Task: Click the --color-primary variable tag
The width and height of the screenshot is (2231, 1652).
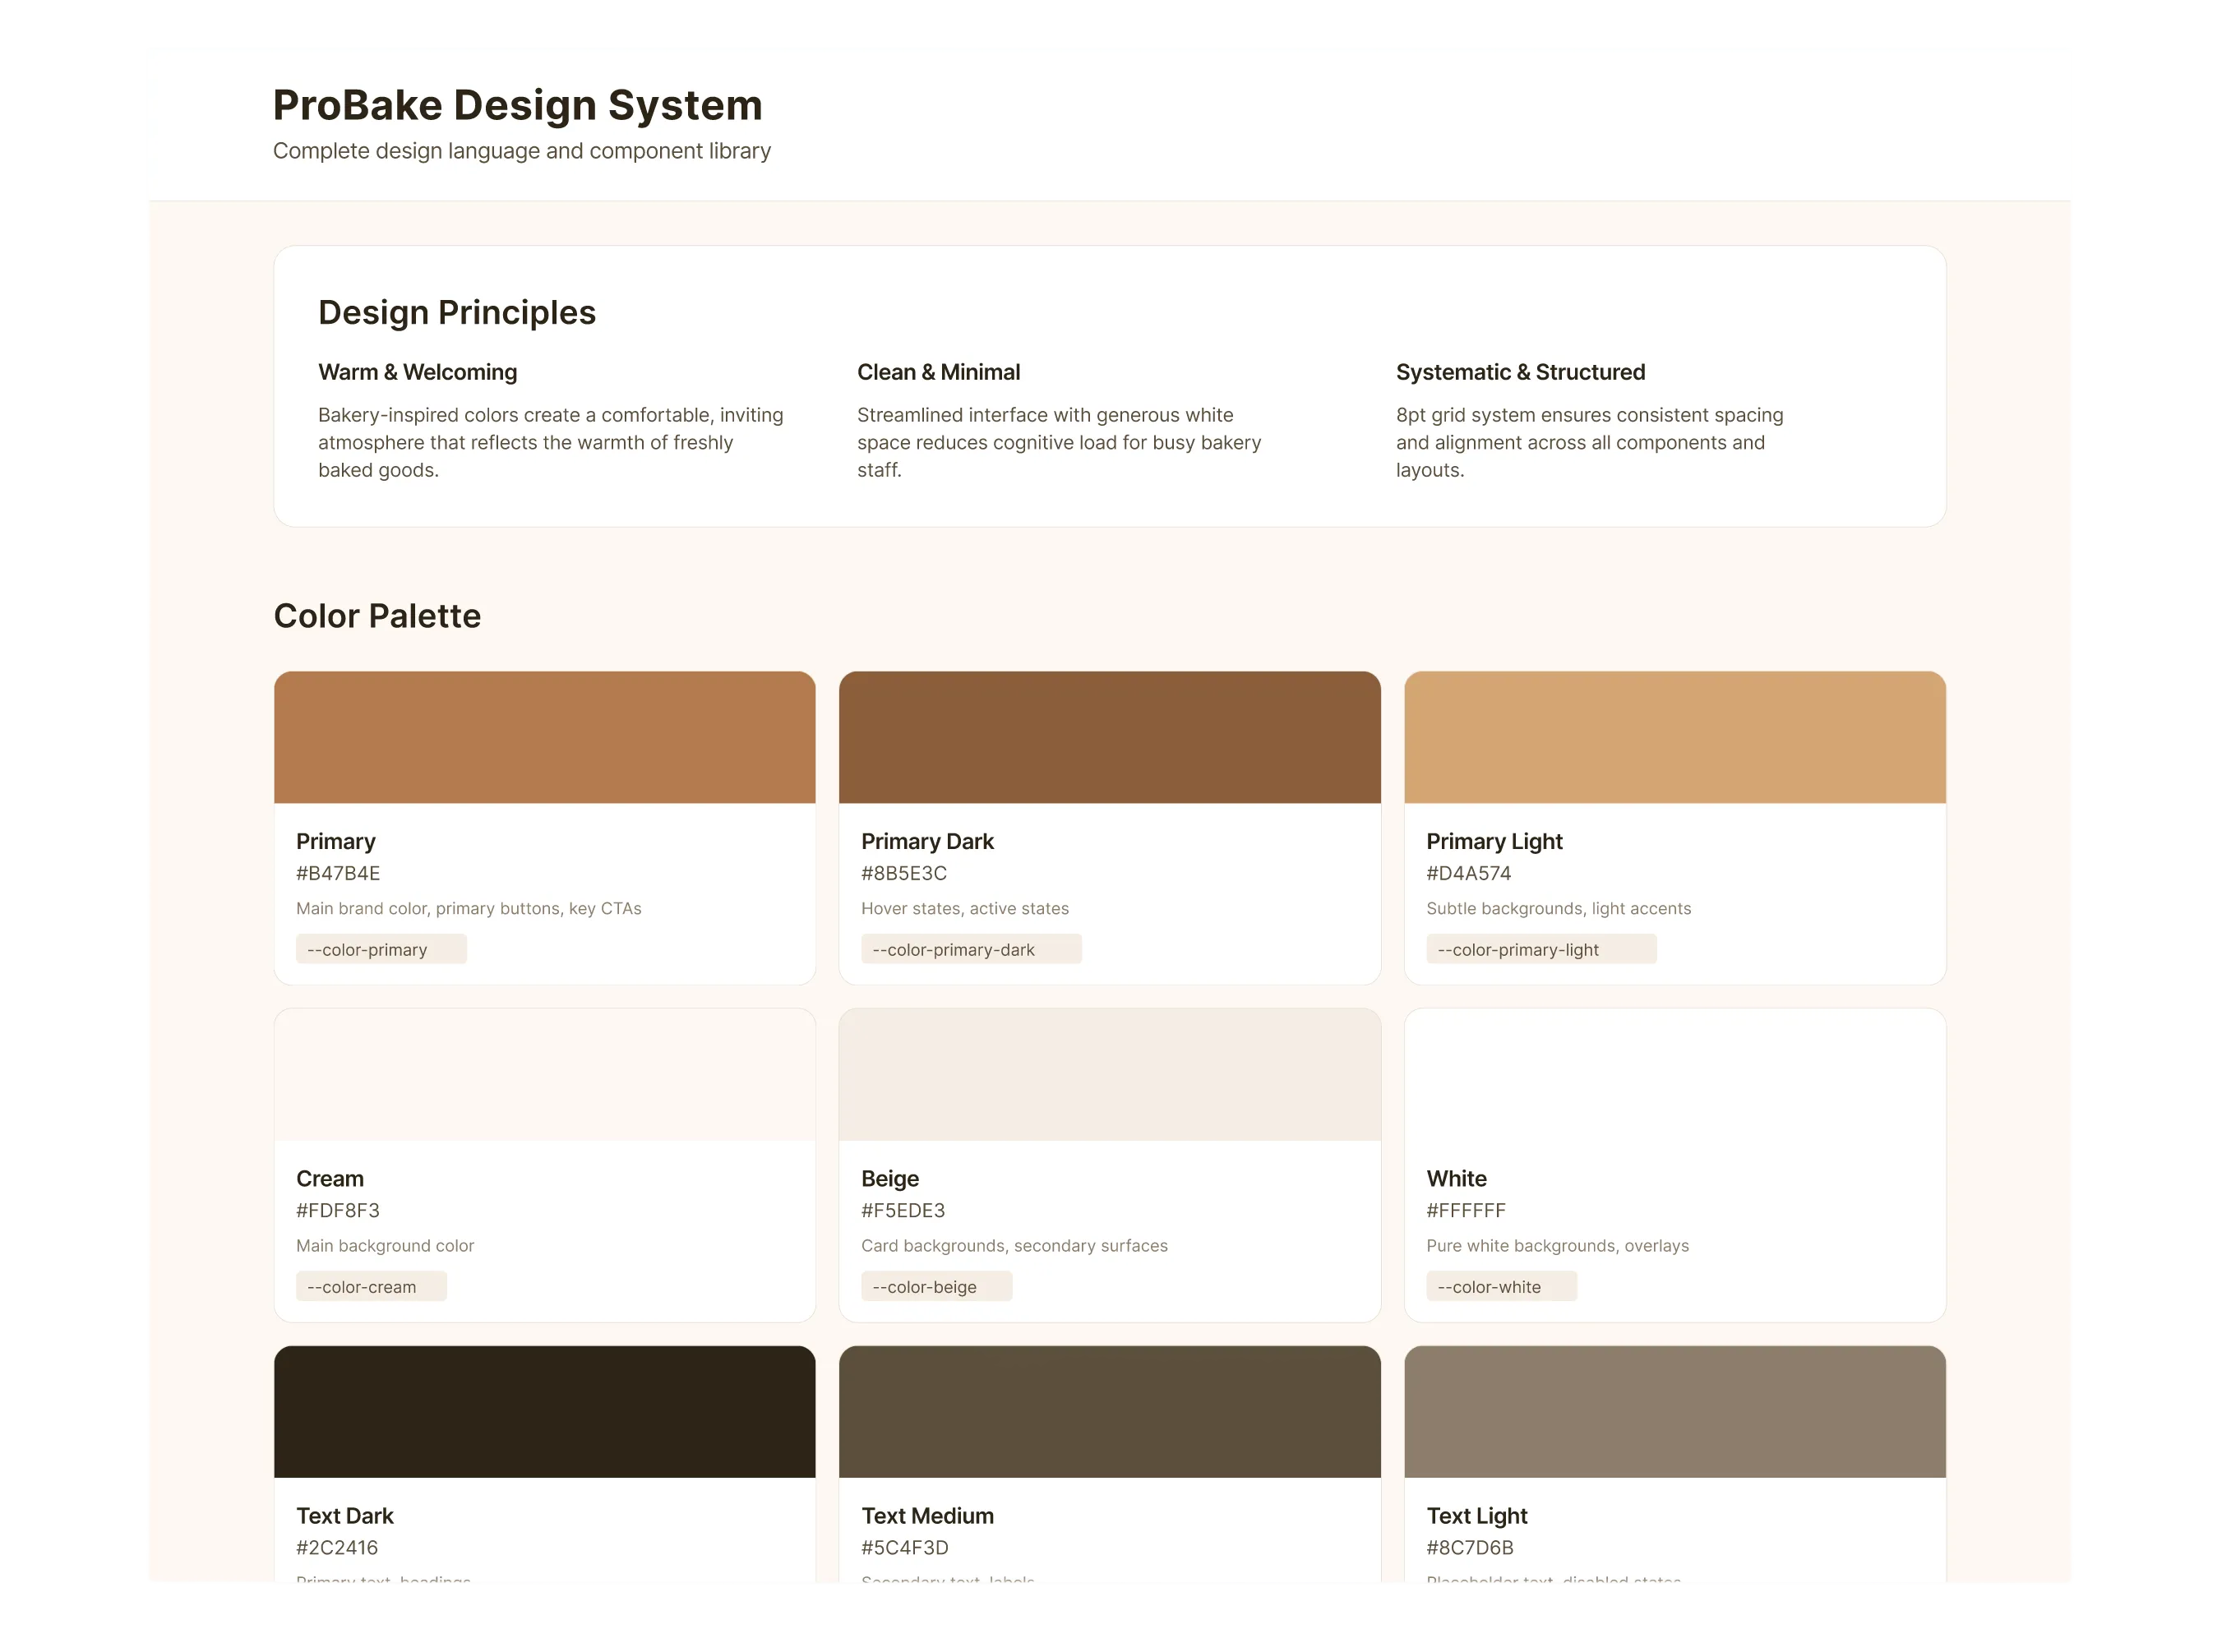Action: (x=380, y=949)
